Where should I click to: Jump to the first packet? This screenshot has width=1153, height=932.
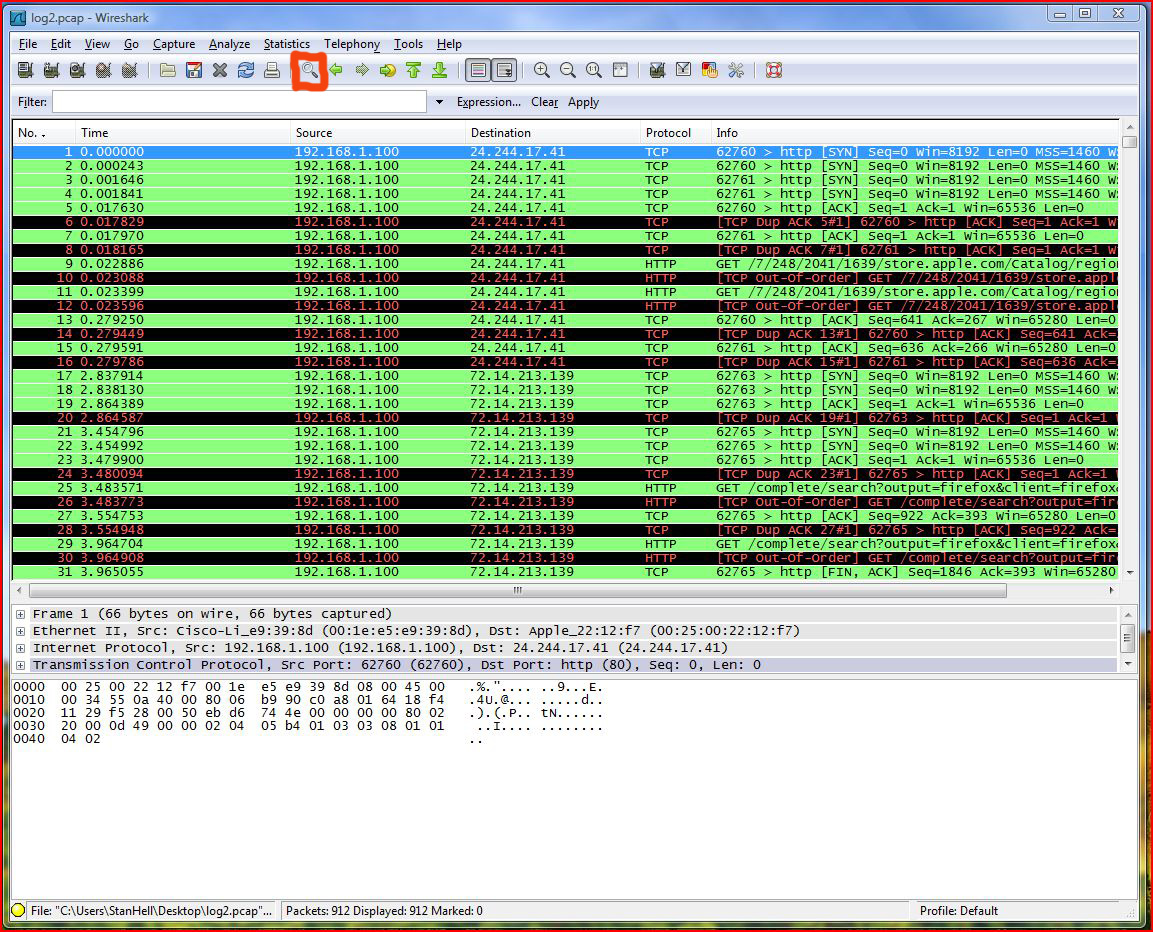coord(413,71)
